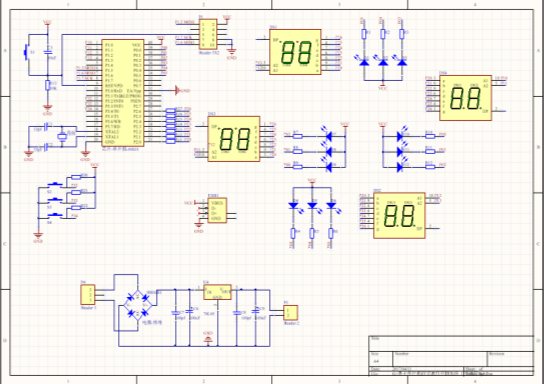This screenshot has width=544, height=384.
Task: Select the lower-right seven-segment display module
Action: point(399,215)
